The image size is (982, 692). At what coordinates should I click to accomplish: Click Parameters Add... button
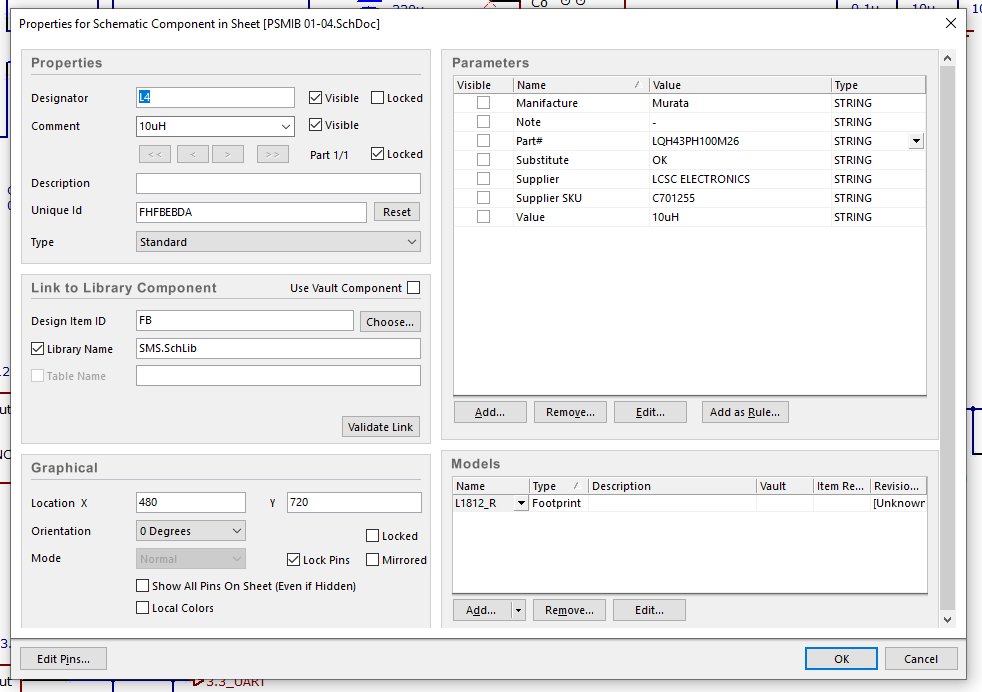click(490, 412)
